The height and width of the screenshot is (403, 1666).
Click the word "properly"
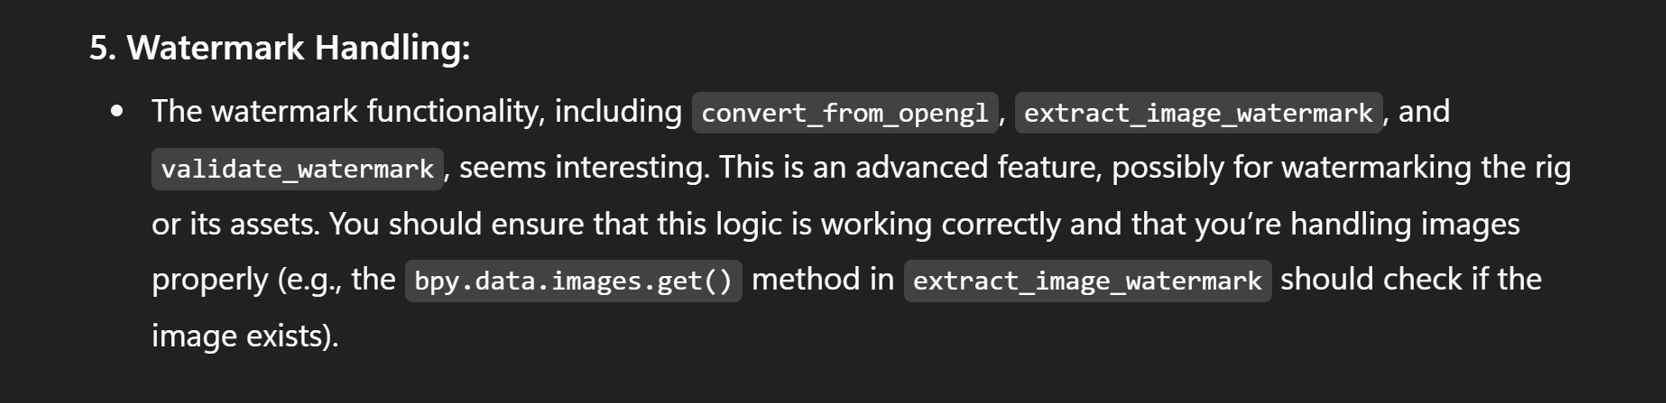click(210, 279)
